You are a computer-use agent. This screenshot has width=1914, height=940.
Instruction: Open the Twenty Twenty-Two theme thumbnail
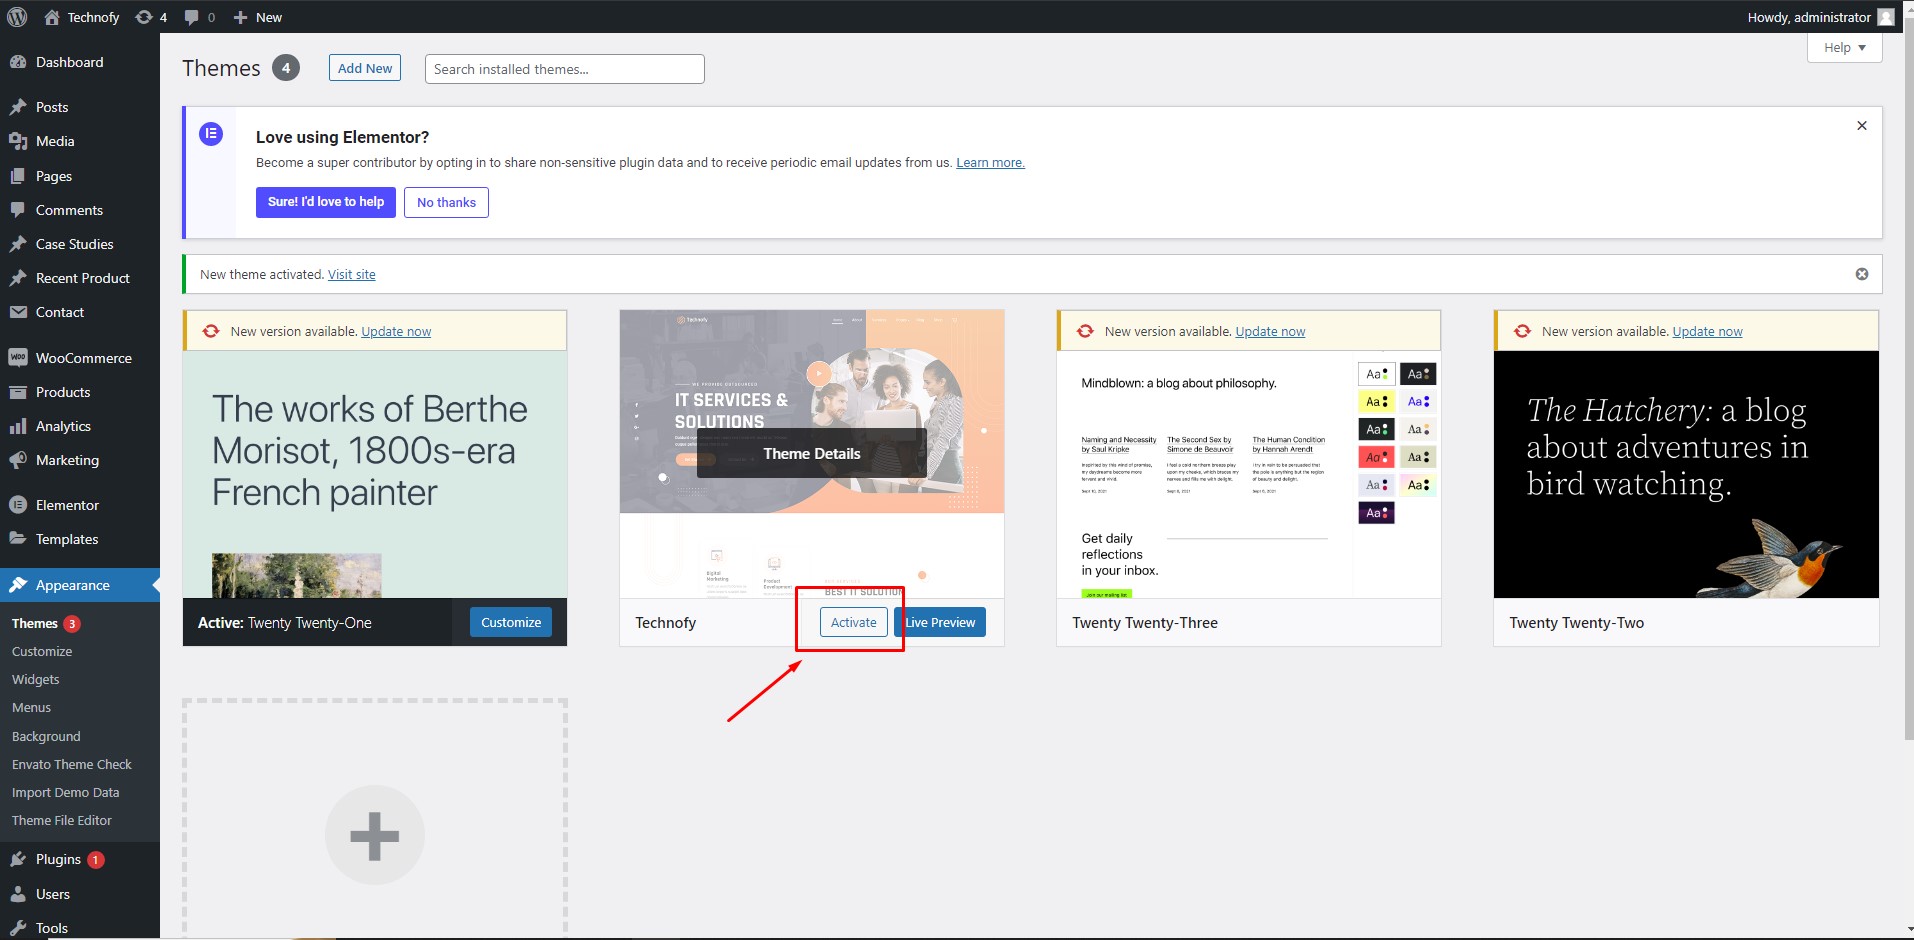(x=1686, y=474)
